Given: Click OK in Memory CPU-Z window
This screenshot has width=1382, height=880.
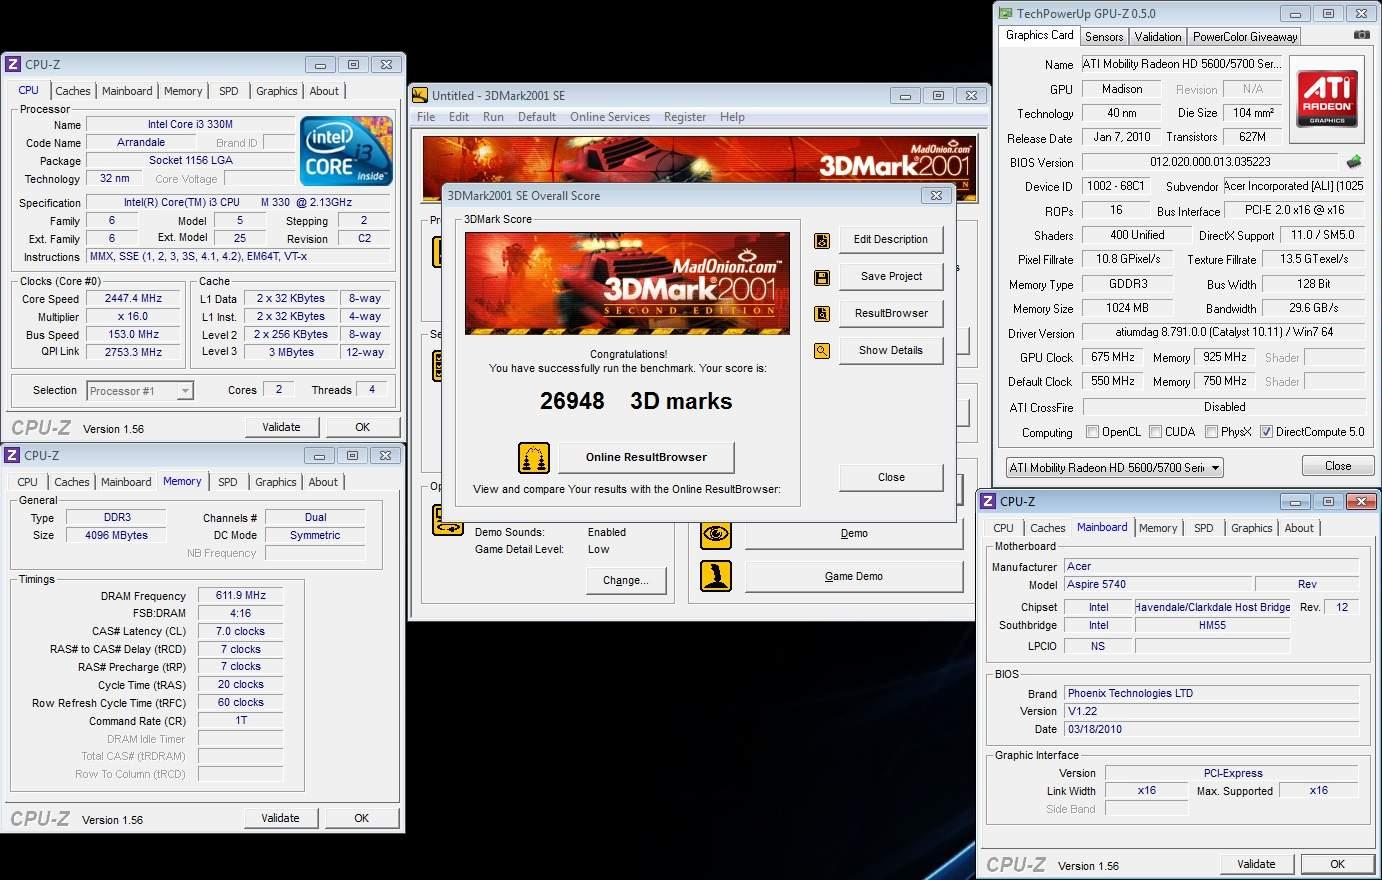Looking at the screenshot, I should pyautogui.click(x=362, y=818).
